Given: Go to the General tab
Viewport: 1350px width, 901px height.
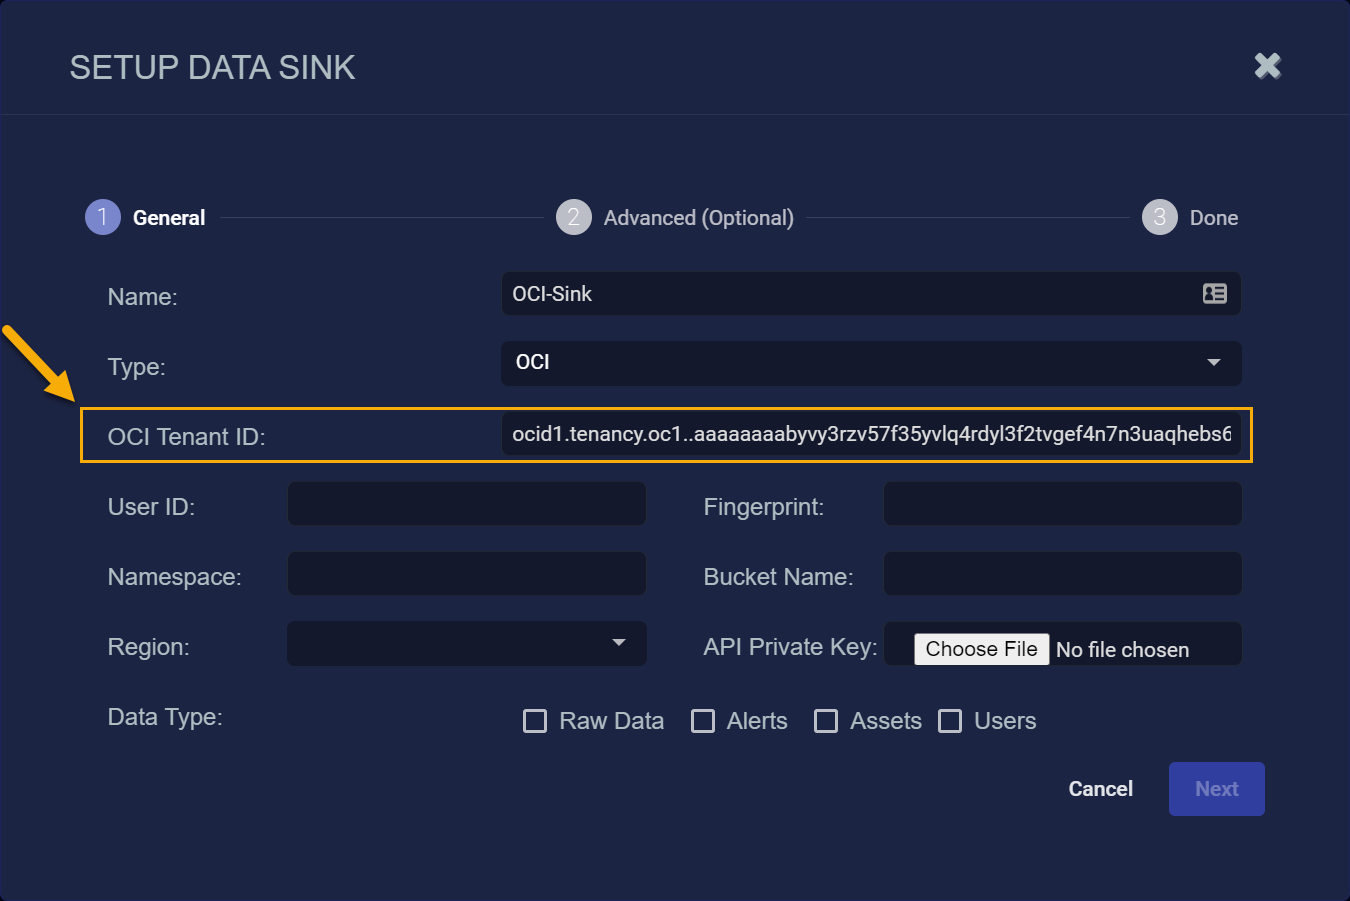Looking at the screenshot, I should pyautogui.click(x=169, y=218).
